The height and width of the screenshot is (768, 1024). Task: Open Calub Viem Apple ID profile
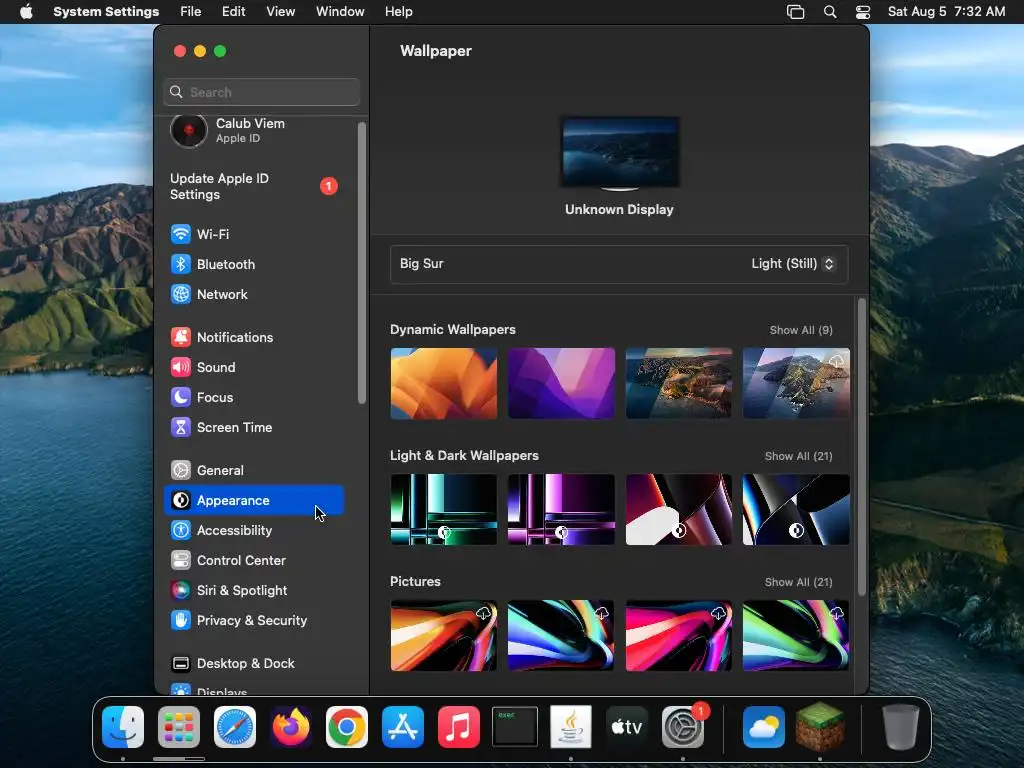[x=254, y=131]
